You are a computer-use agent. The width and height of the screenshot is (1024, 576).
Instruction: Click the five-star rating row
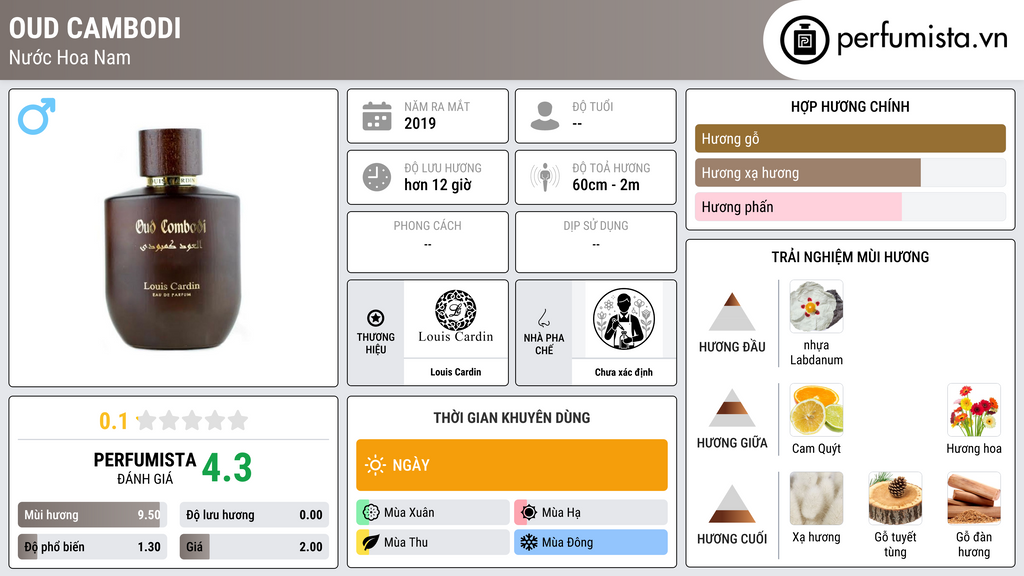(x=192, y=420)
